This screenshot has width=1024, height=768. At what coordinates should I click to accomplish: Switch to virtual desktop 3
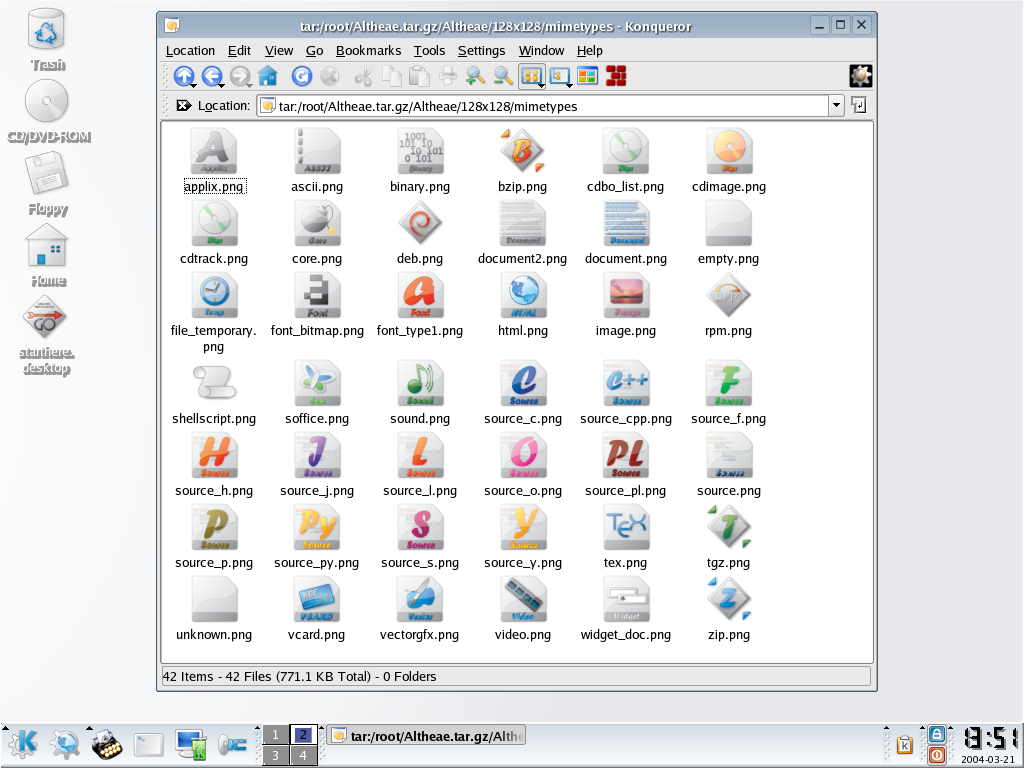click(275, 755)
